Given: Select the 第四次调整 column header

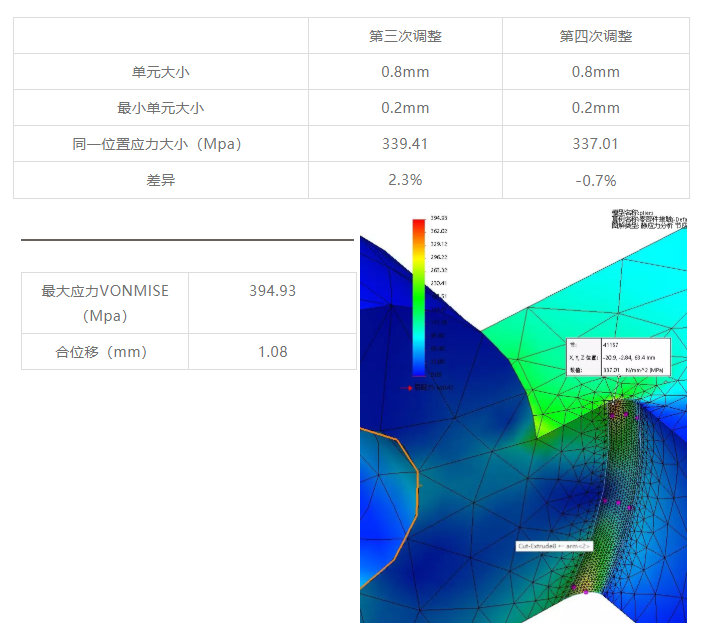Looking at the screenshot, I should (x=595, y=36).
